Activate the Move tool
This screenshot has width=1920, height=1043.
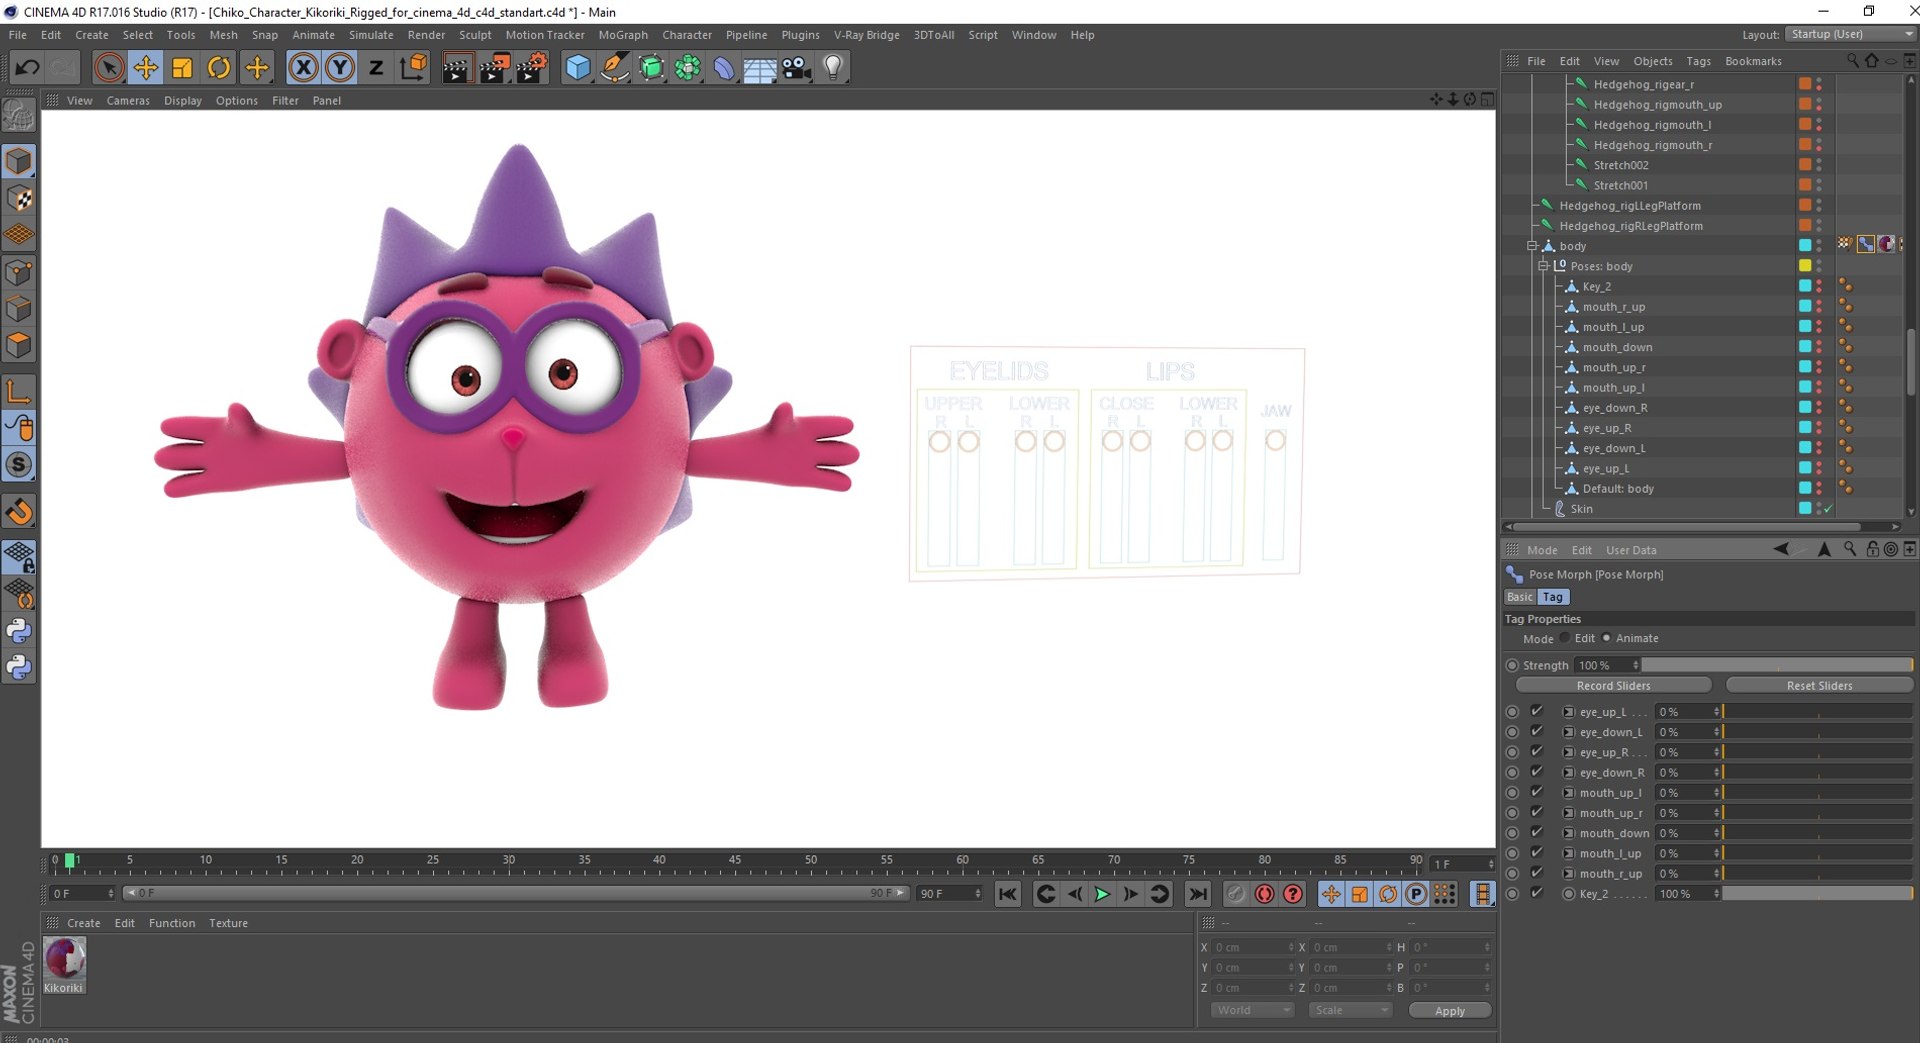pos(146,68)
